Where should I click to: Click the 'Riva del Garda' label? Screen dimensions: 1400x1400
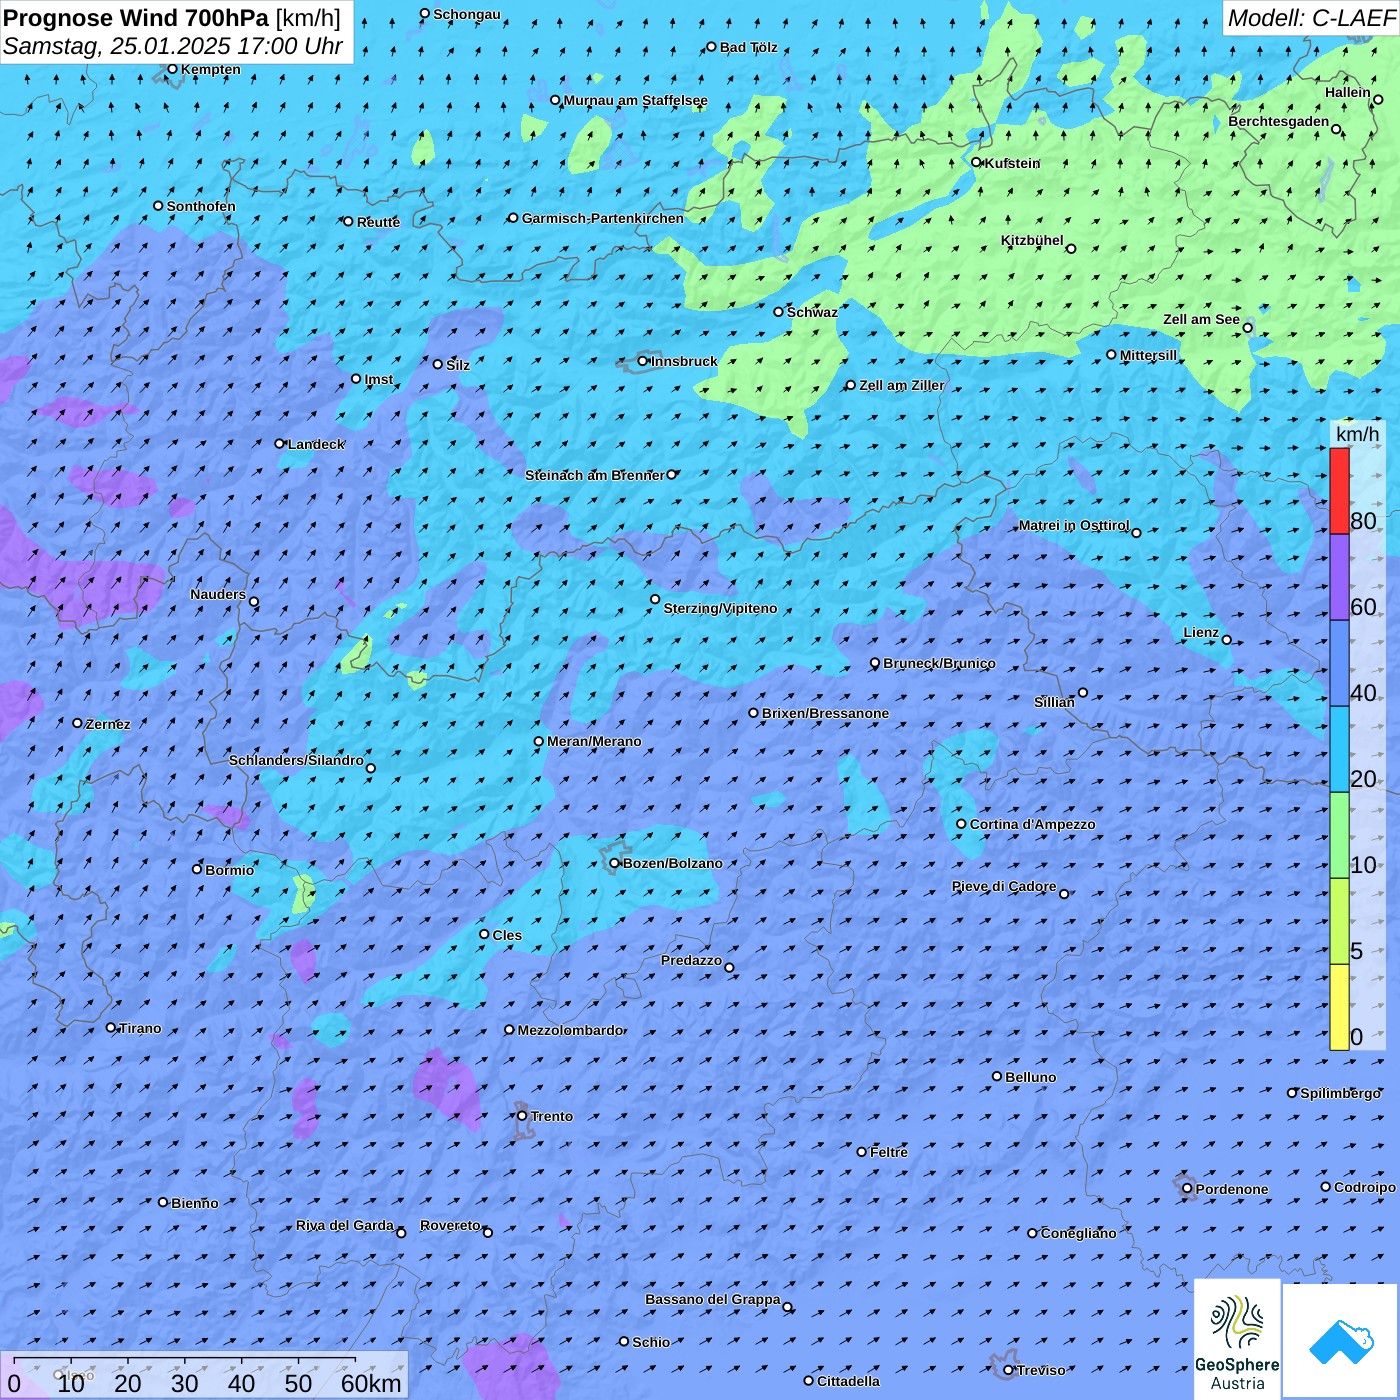345,1225
